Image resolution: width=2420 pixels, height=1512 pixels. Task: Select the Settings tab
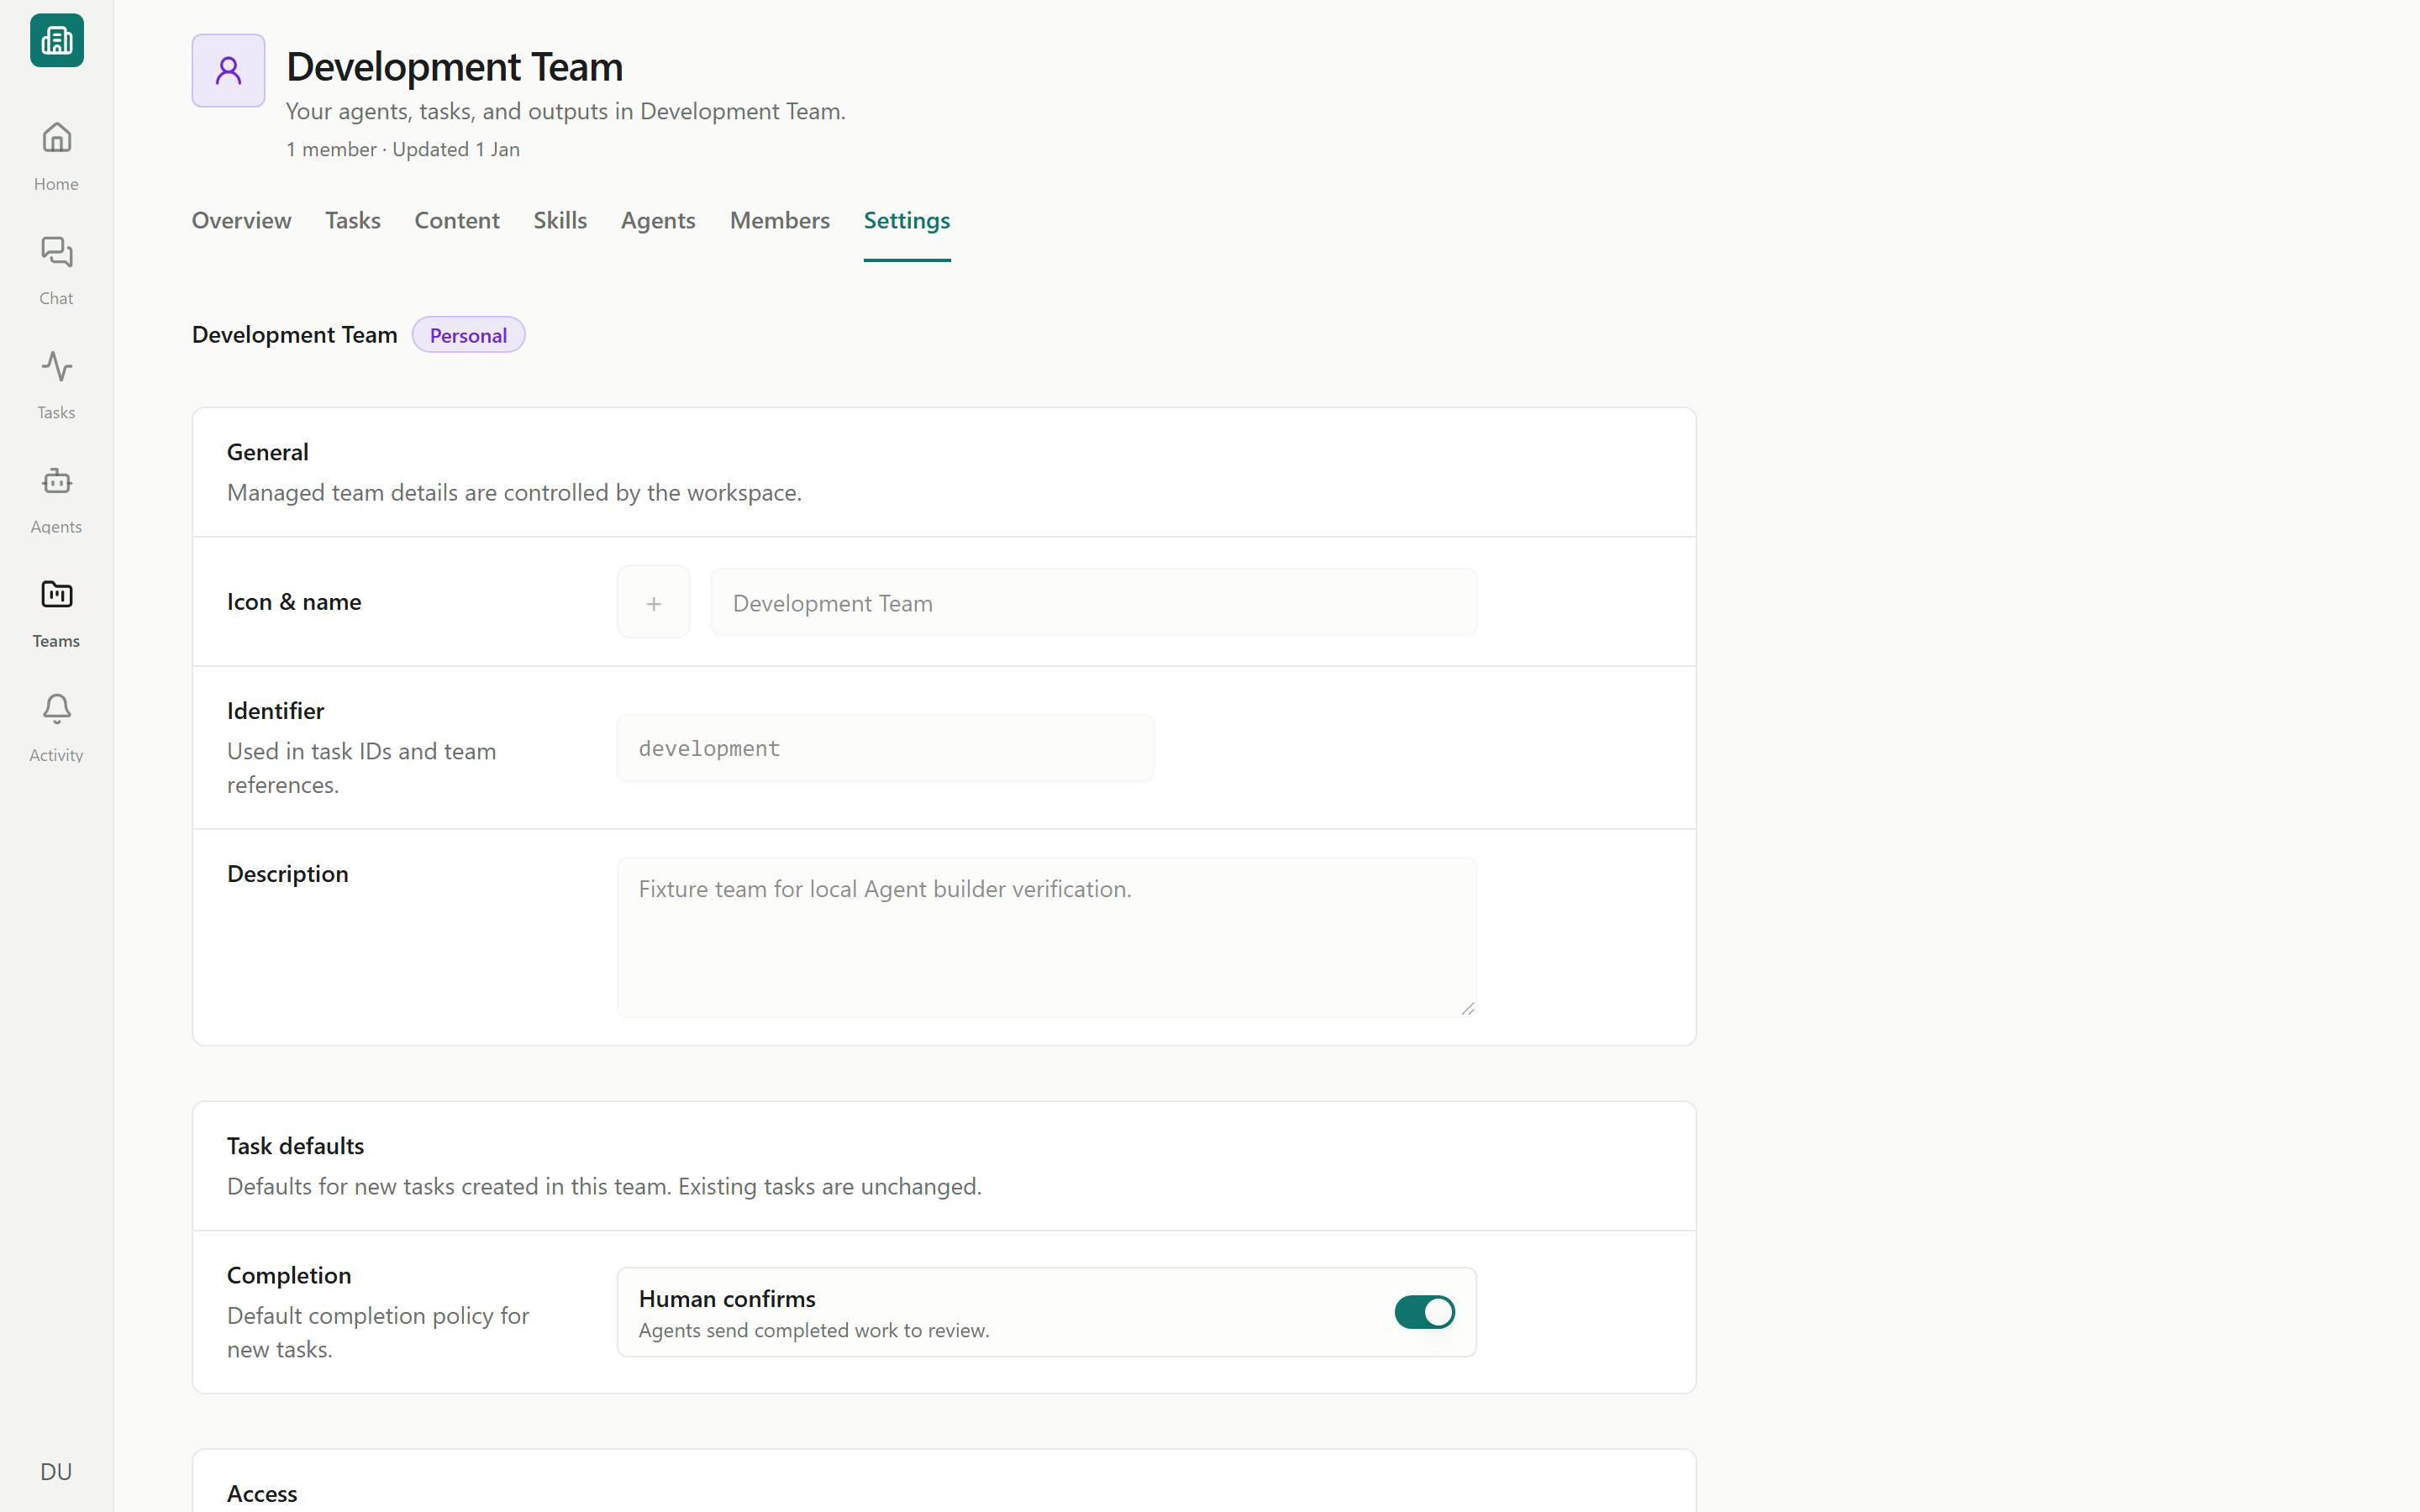pos(907,220)
